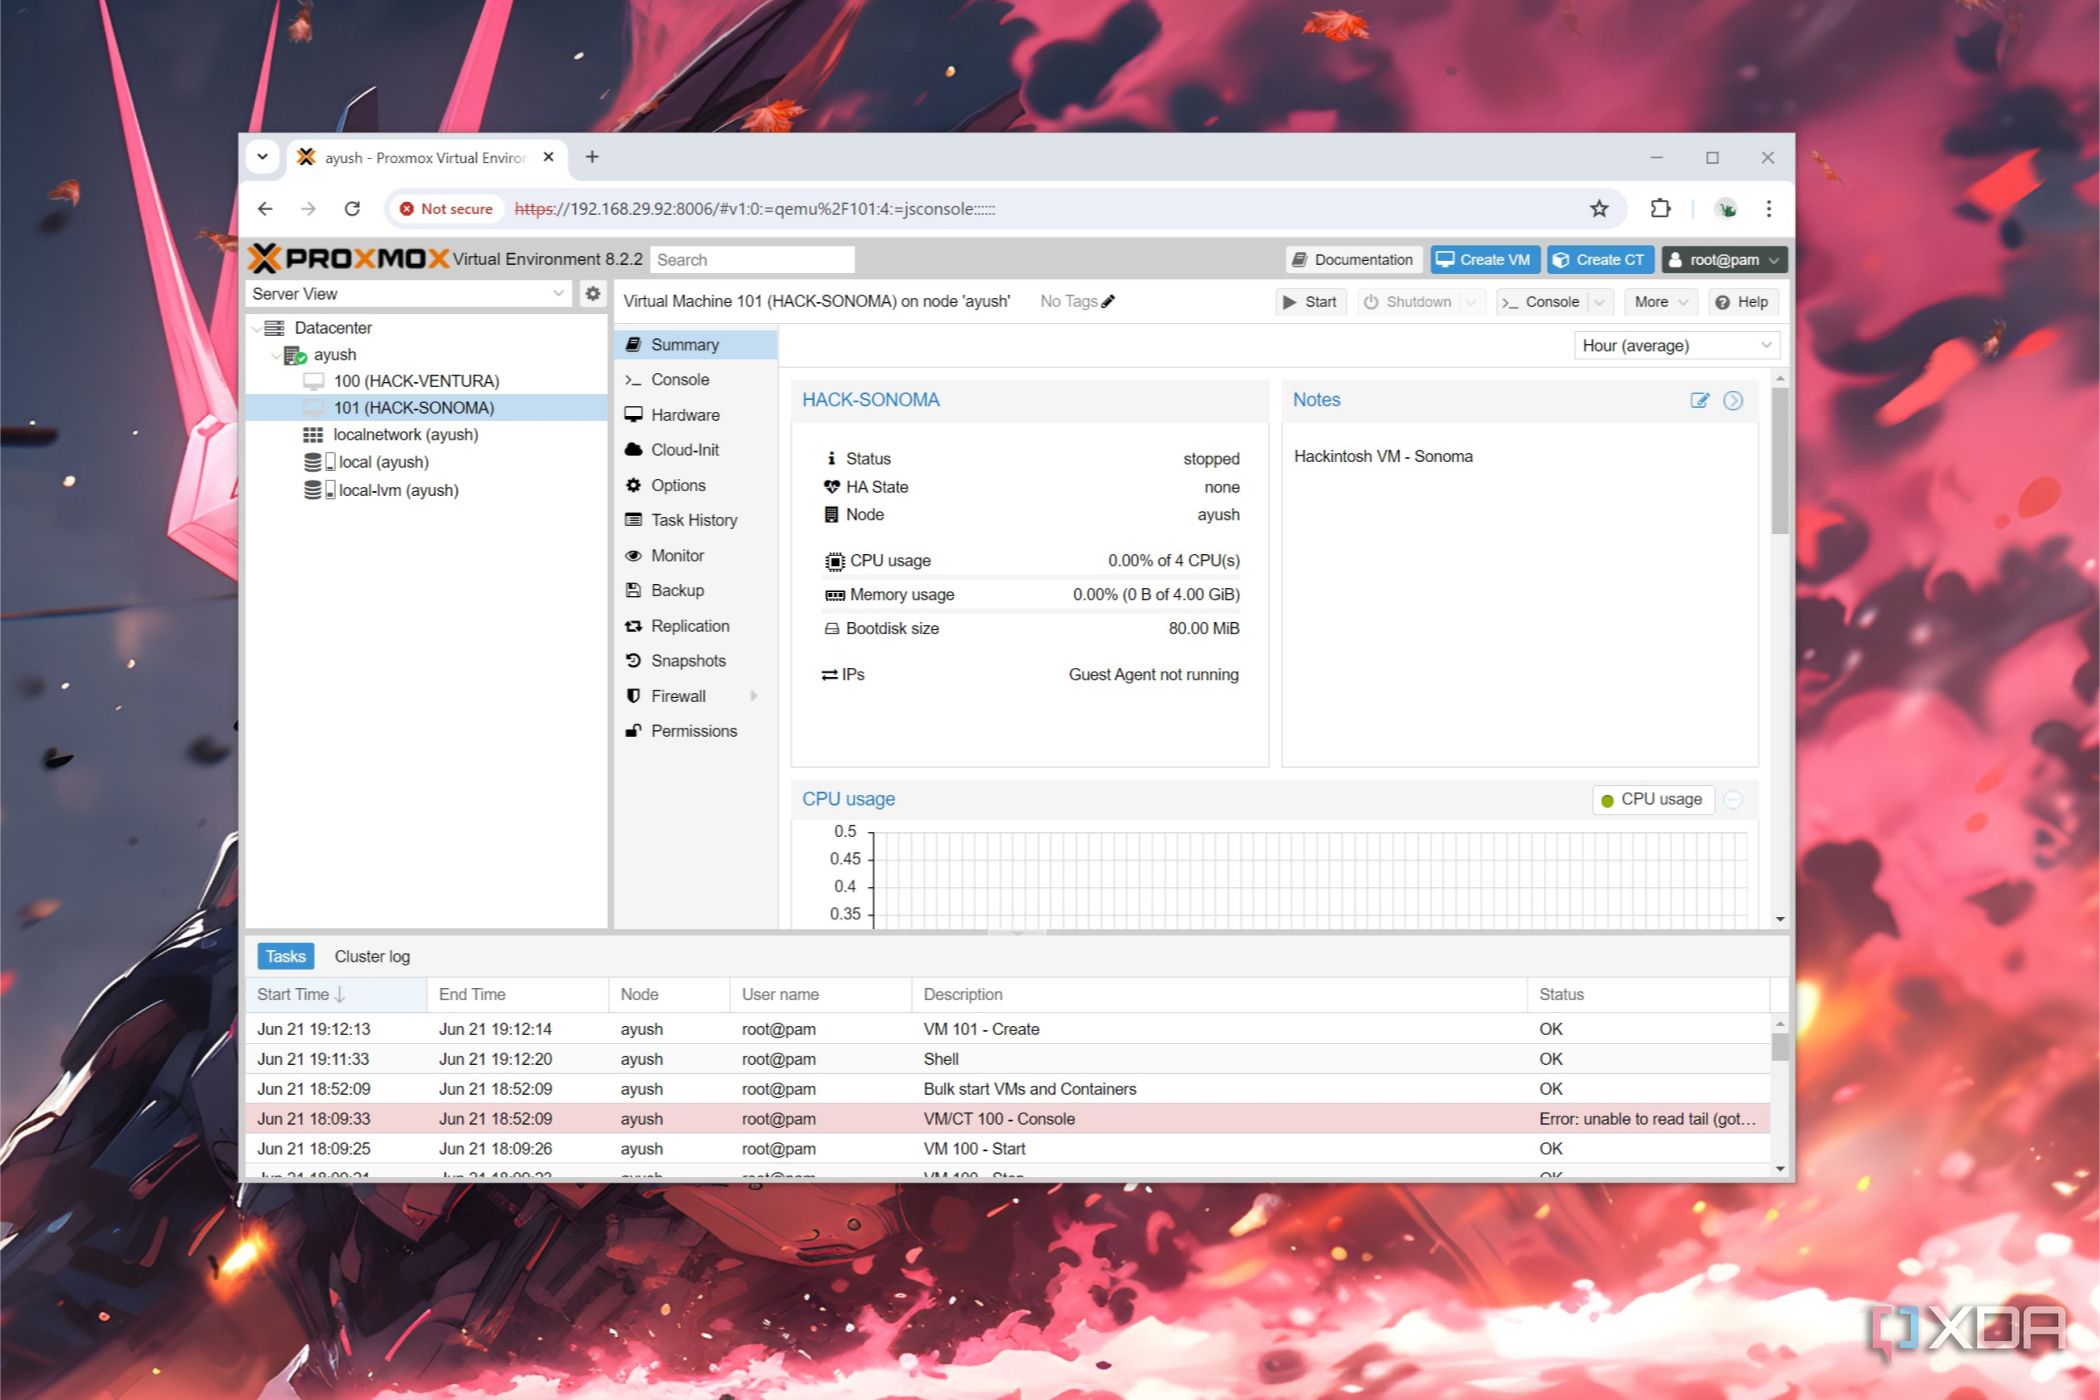Click Create VM

(1484, 259)
